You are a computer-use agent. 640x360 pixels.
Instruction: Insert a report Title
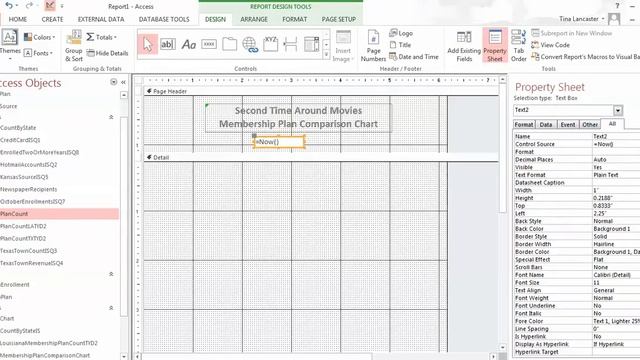(400, 45)
